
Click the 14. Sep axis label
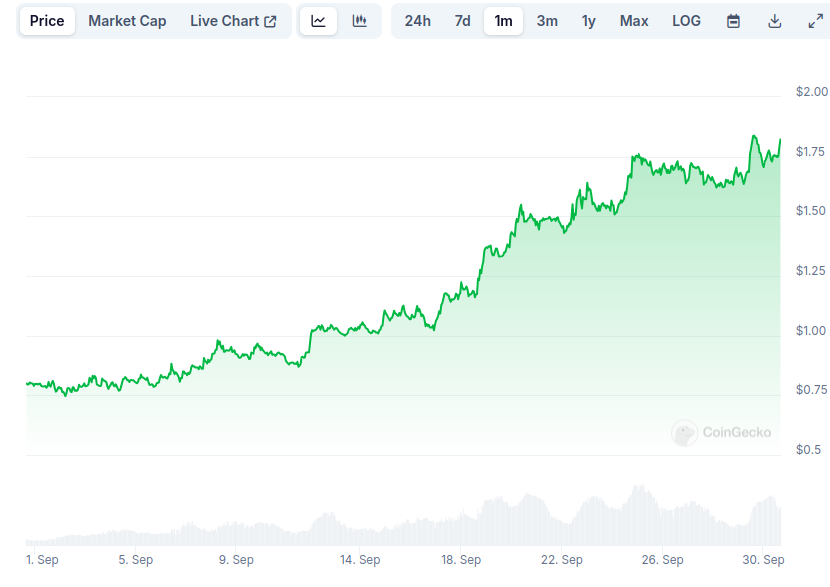tap(360, 559)
